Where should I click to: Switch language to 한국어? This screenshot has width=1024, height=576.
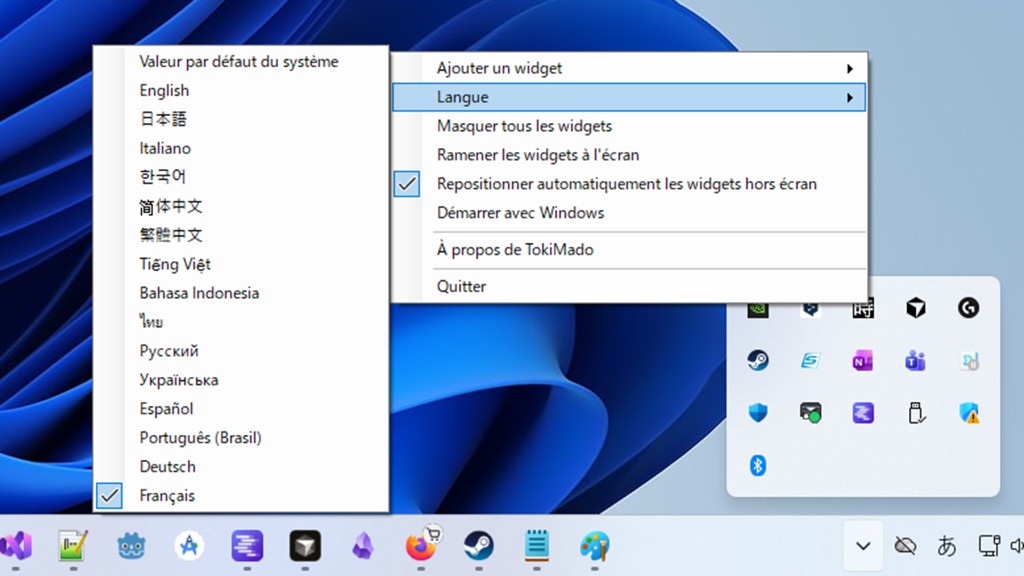(241, 177)
